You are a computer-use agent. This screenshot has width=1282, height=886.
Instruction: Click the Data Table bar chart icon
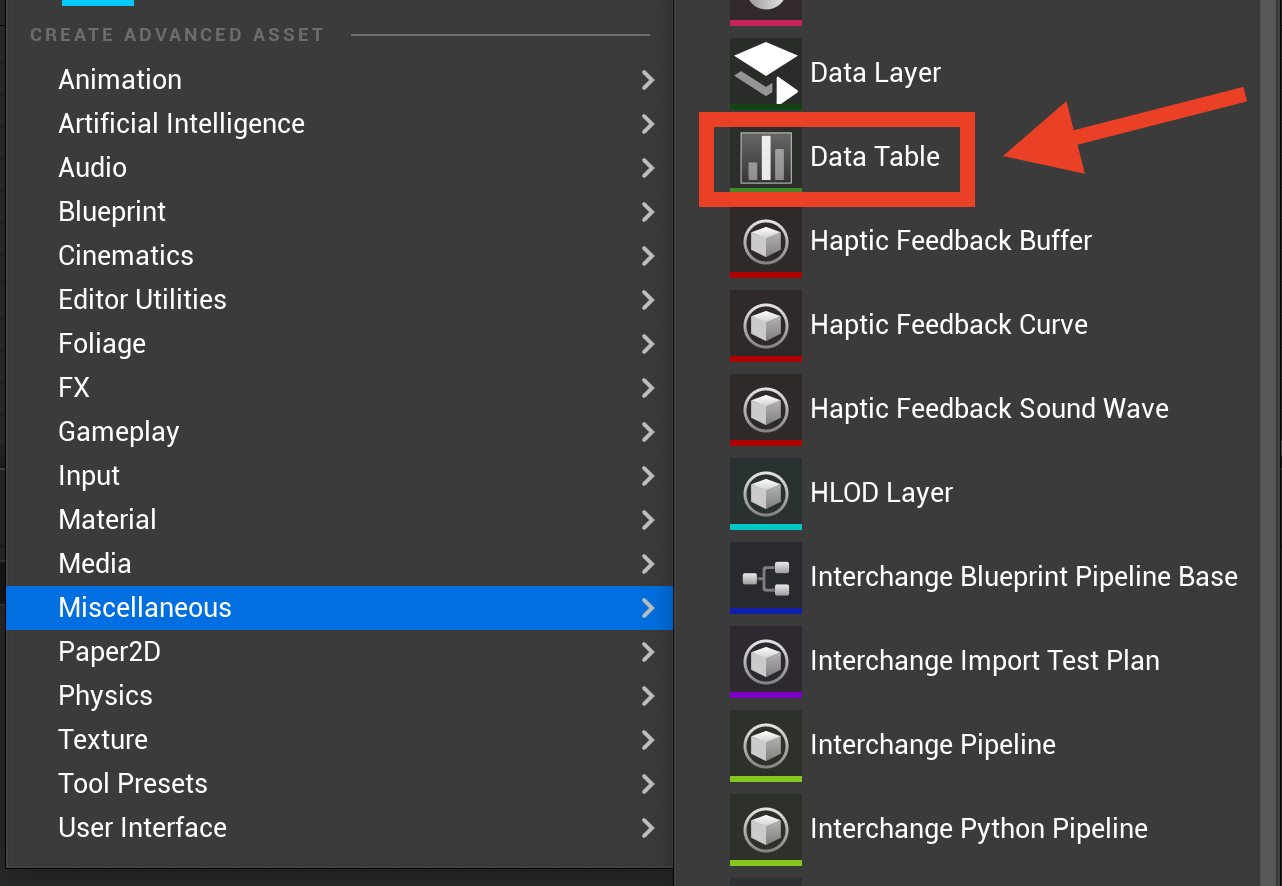tap(766, 157)
